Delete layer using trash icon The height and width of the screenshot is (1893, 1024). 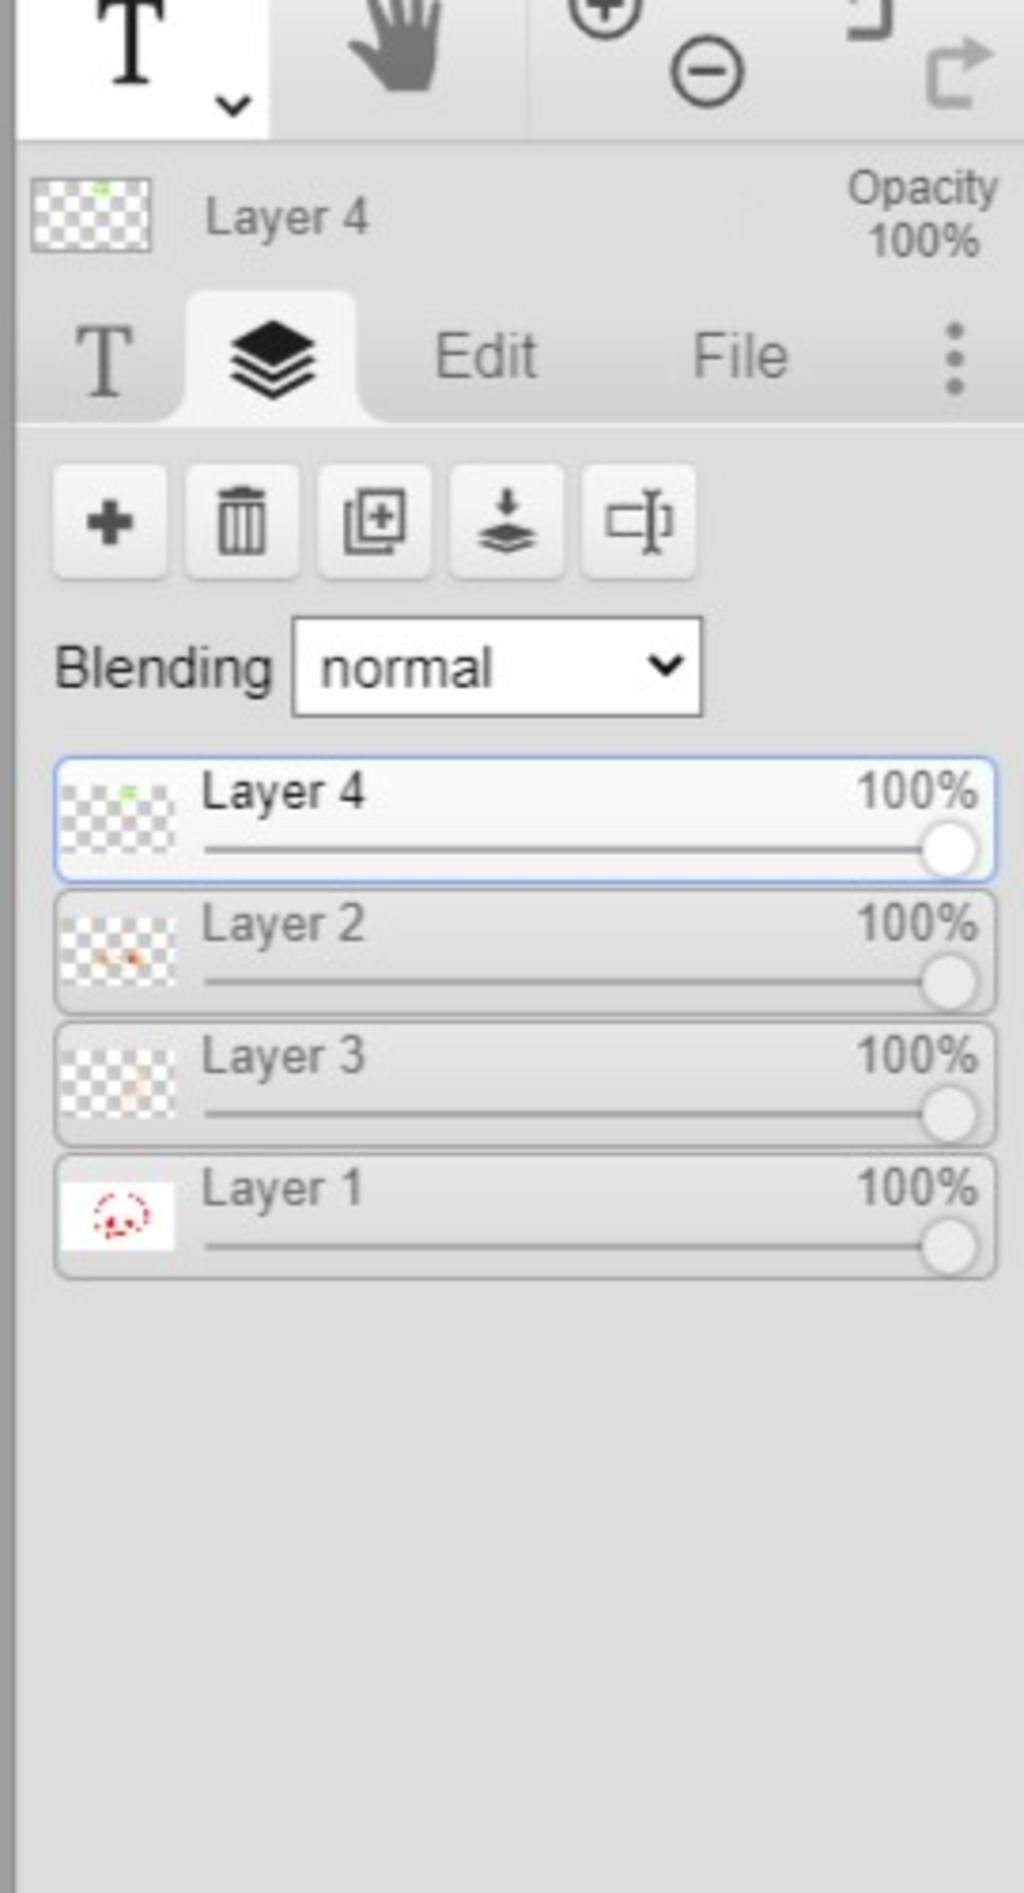pyautogui.click(x=242, y=521)
